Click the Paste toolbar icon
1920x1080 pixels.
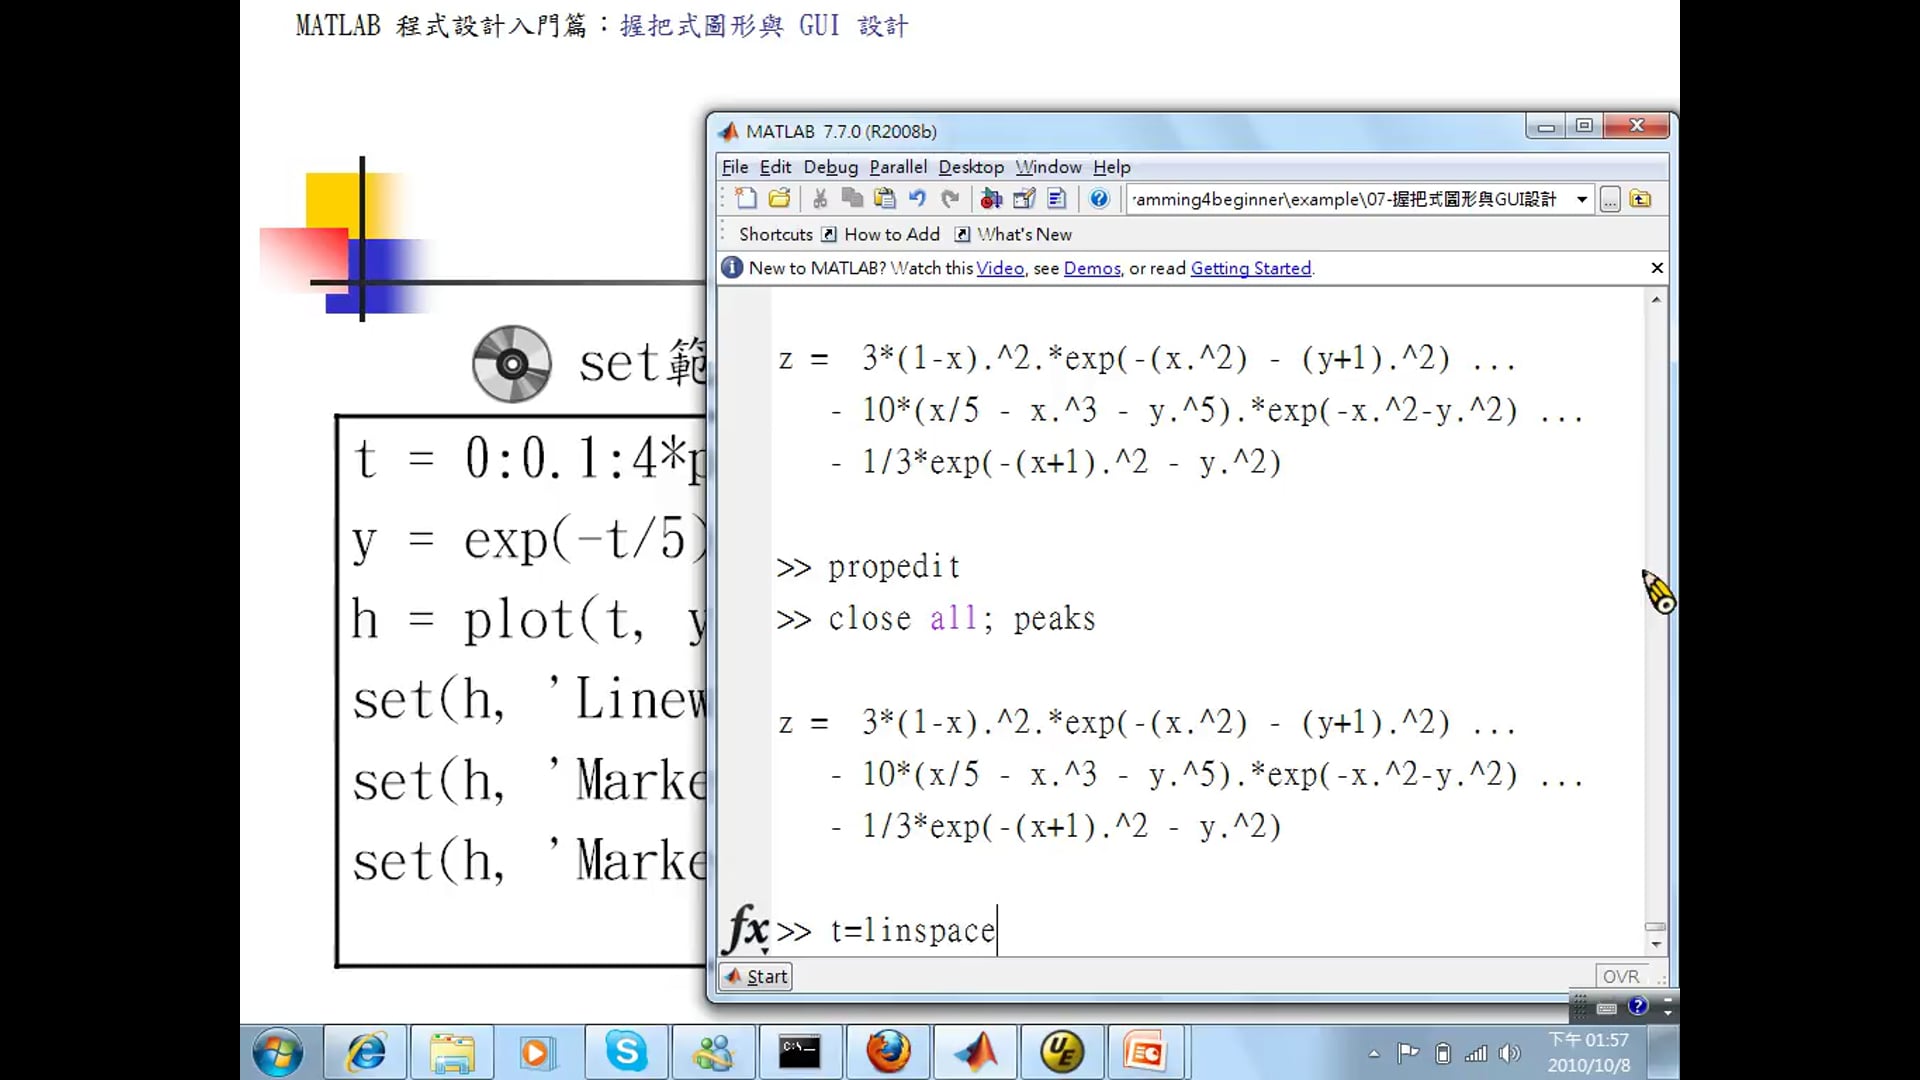884,199
